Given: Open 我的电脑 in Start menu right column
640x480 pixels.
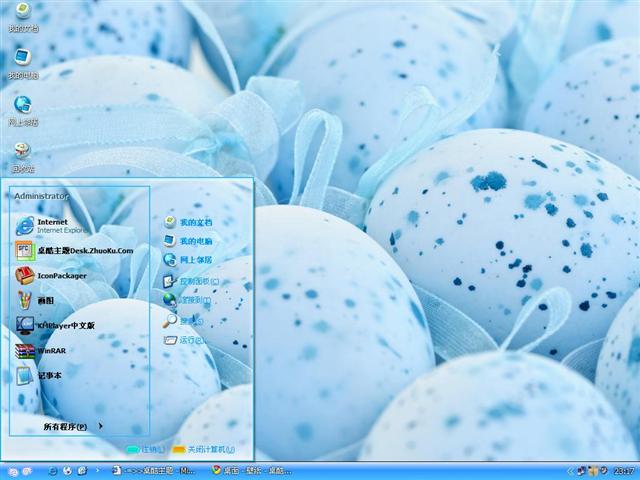Looking at the screenshot, I should tap(188, 241).
